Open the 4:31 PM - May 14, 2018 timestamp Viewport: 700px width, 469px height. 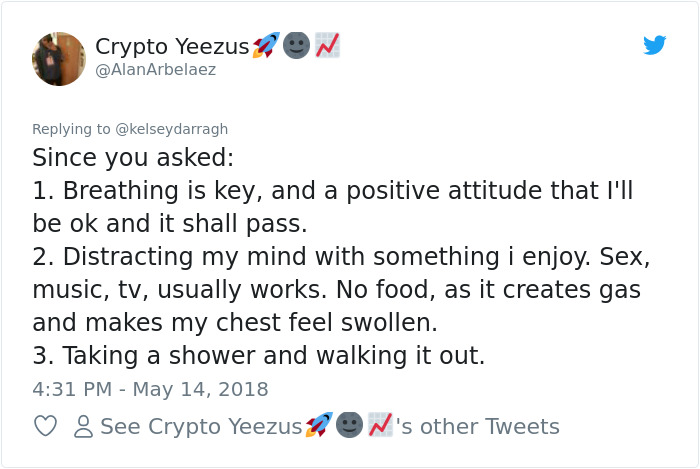(150, 389)
